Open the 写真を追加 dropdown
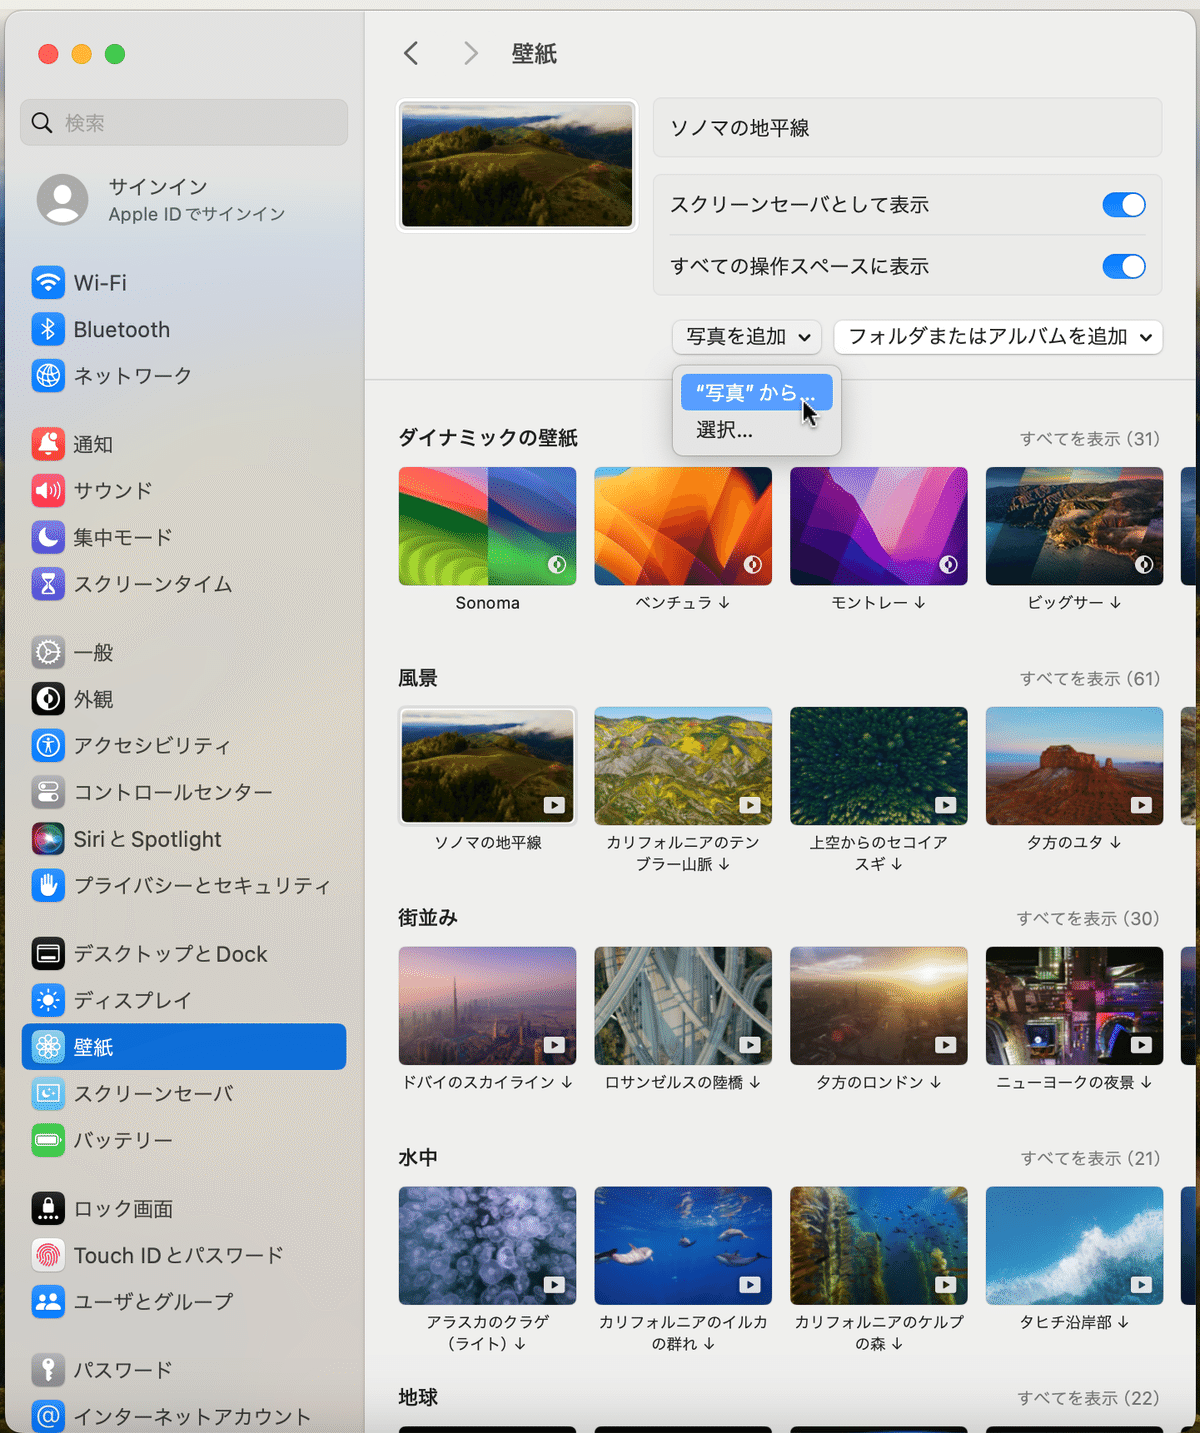The image size is (1200, 1433). [x=747, y=337]
